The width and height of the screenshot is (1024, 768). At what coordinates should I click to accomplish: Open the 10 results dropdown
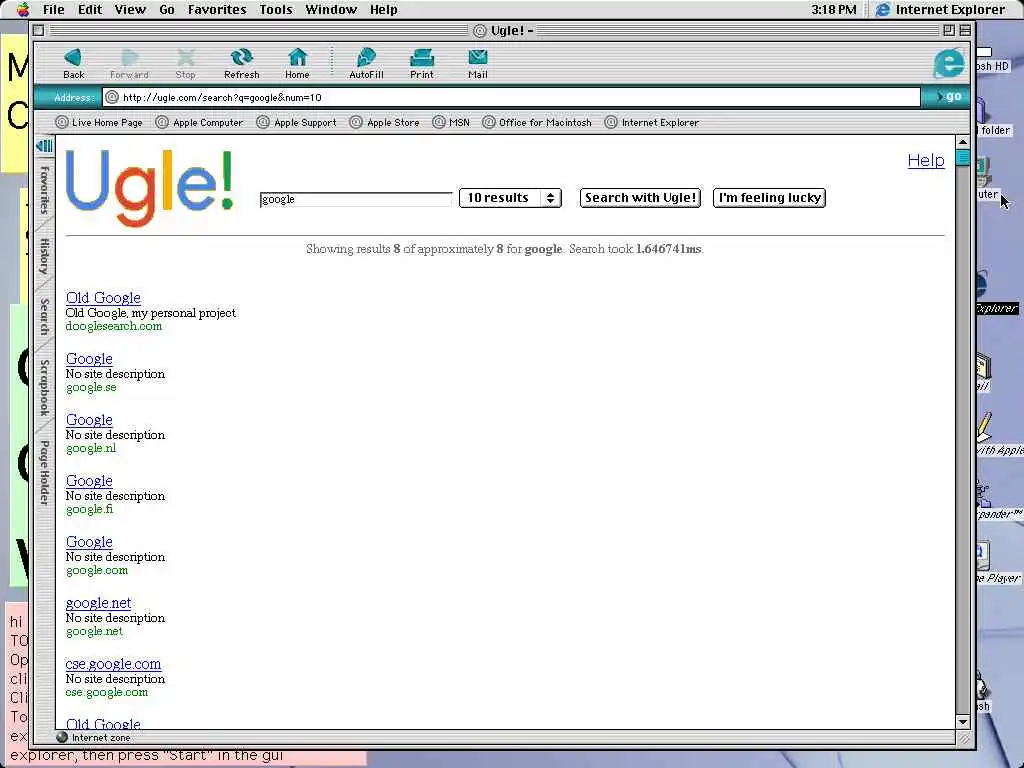coord(510,198)
